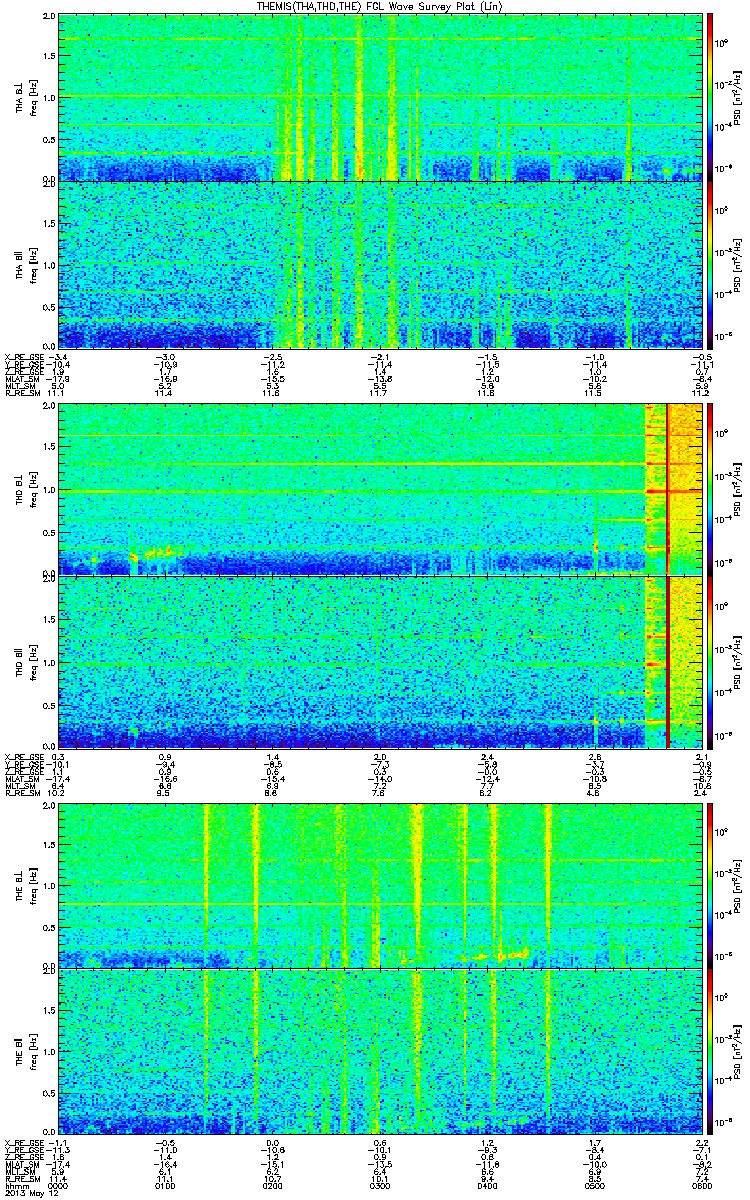
Task: Click the PSD color bar beside THE B-parallel
Action: click(x=709, y=1052)
